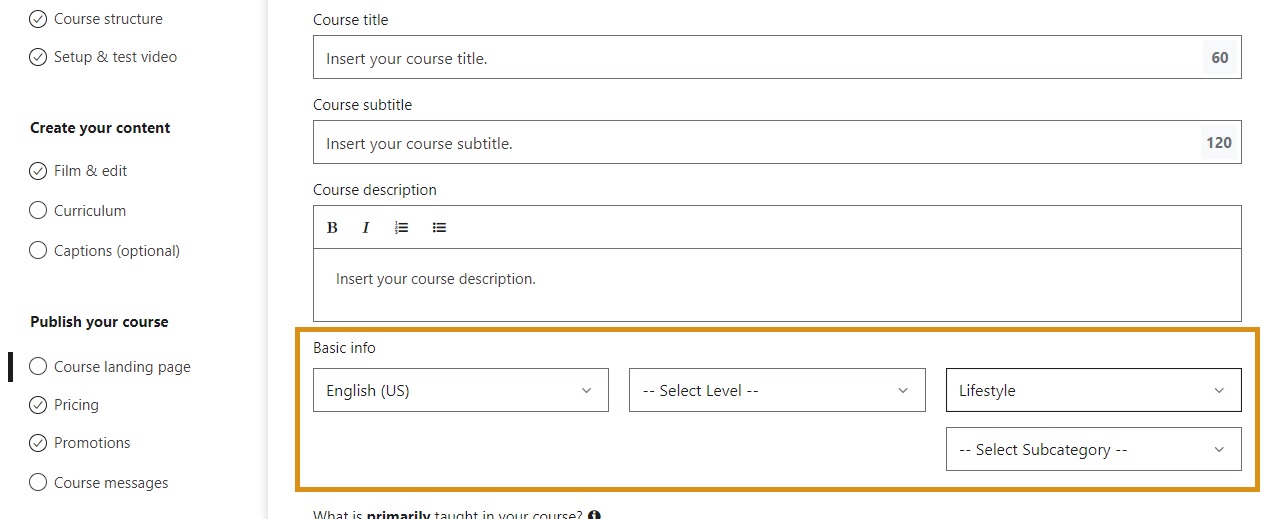
Task: Insert numbered list in course description
Action: pos(401,228)
